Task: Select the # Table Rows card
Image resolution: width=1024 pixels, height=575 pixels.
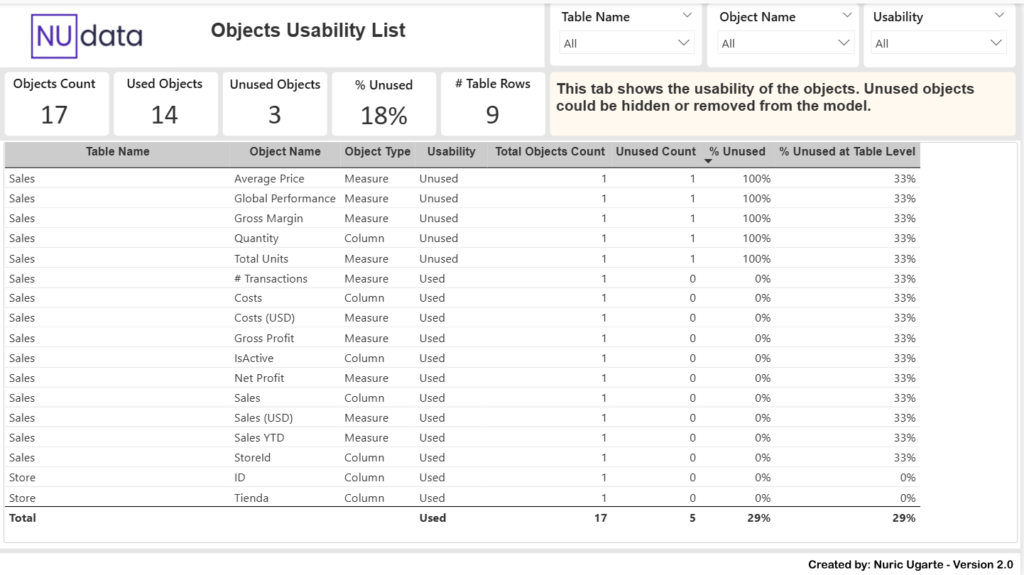Action: click(492, 103)
